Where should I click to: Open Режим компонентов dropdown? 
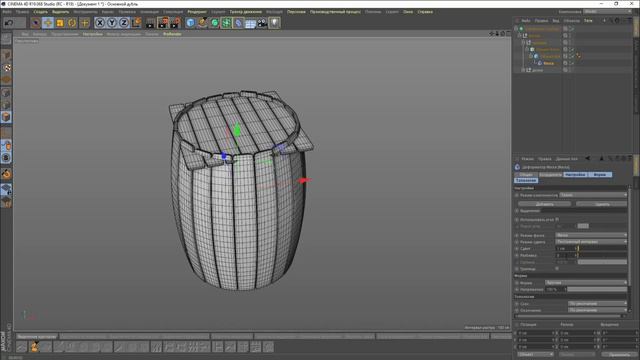click(593, 195)
